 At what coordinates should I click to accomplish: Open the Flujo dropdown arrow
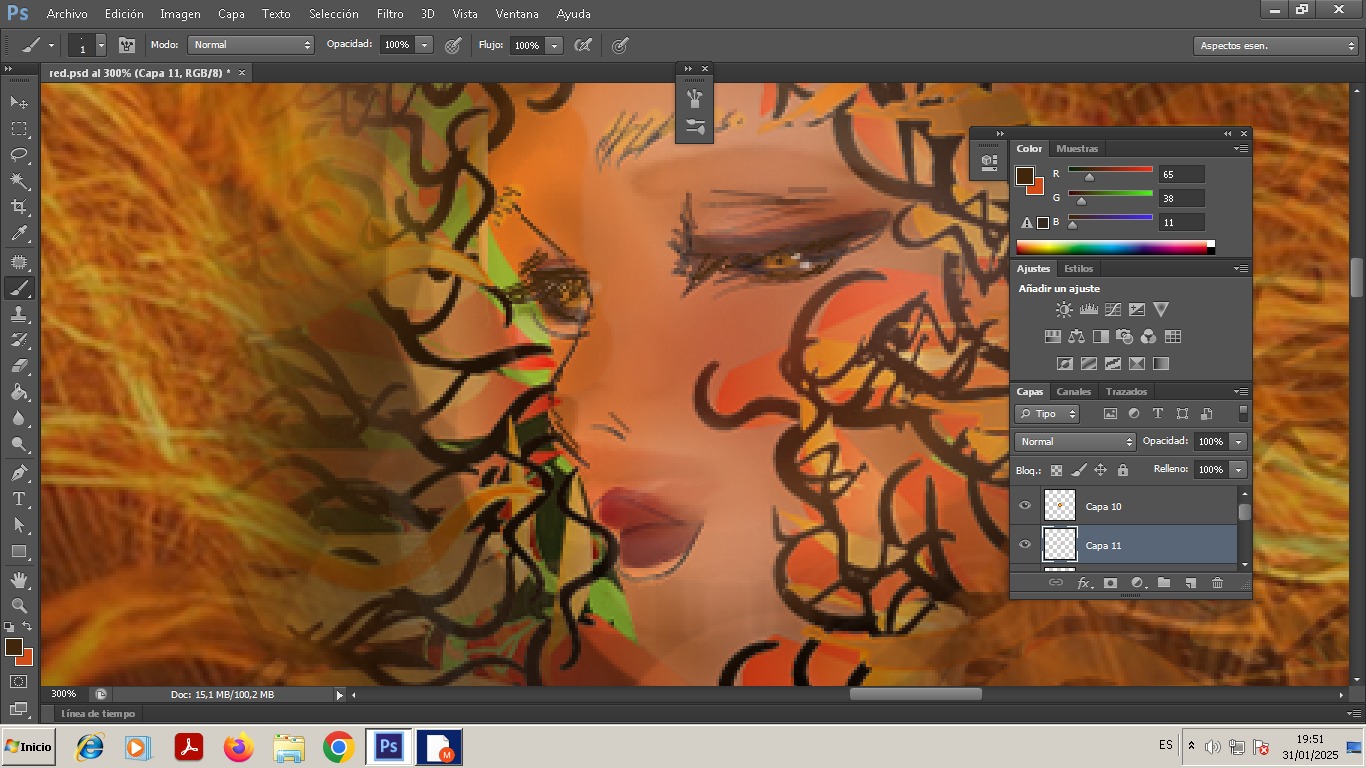click(554, 45)
